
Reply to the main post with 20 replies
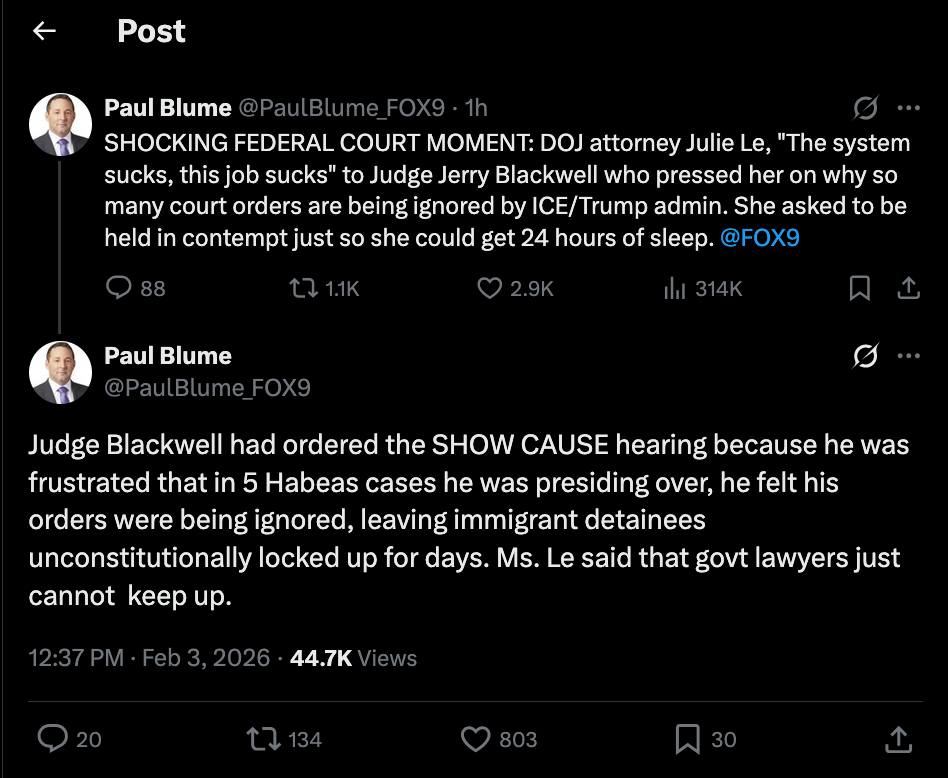tap(52, 739)
